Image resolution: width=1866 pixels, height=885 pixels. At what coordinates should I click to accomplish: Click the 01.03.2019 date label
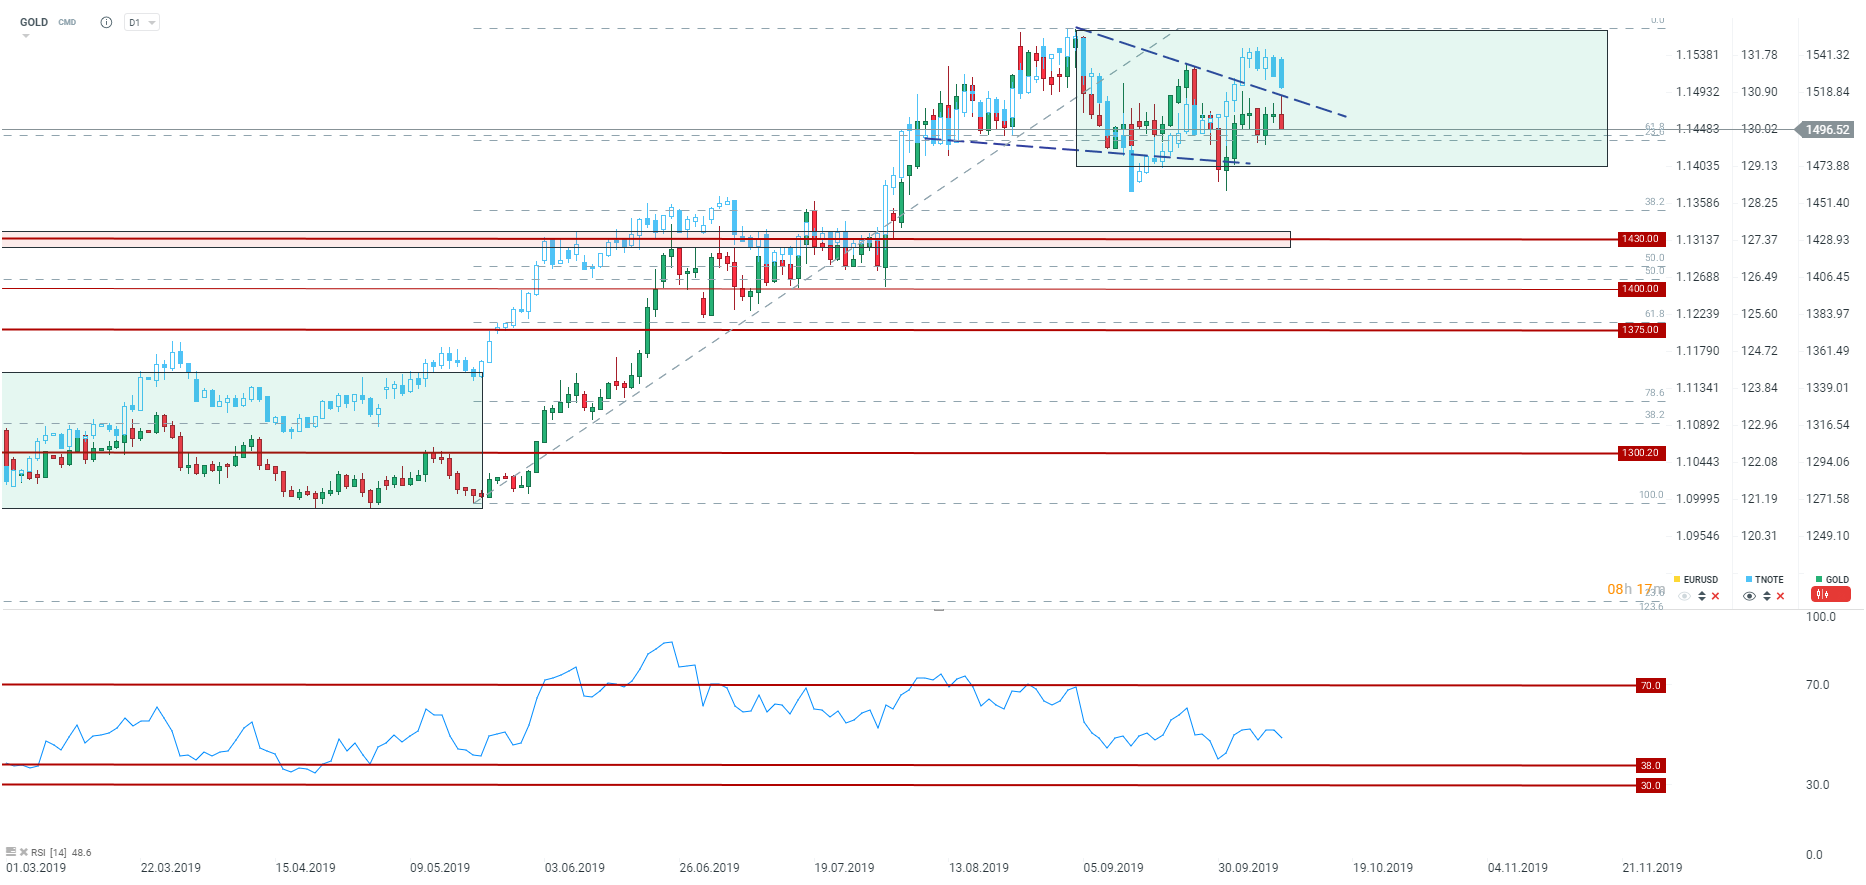coord(36,868)
